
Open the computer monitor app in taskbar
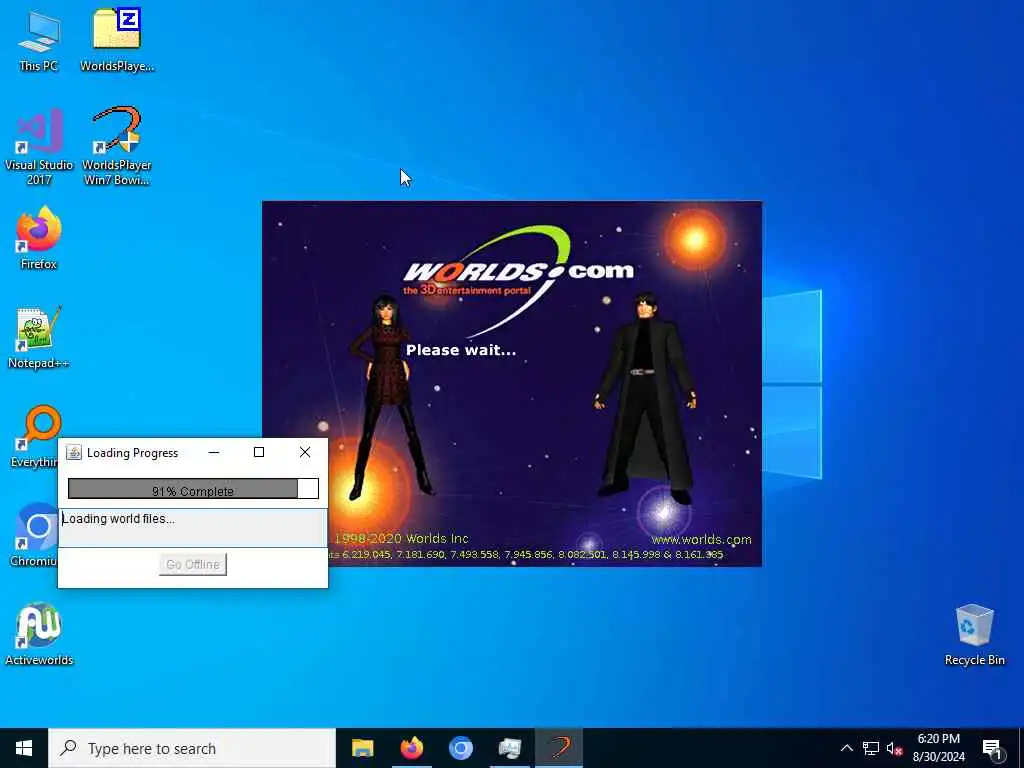[x=509, y=748]
